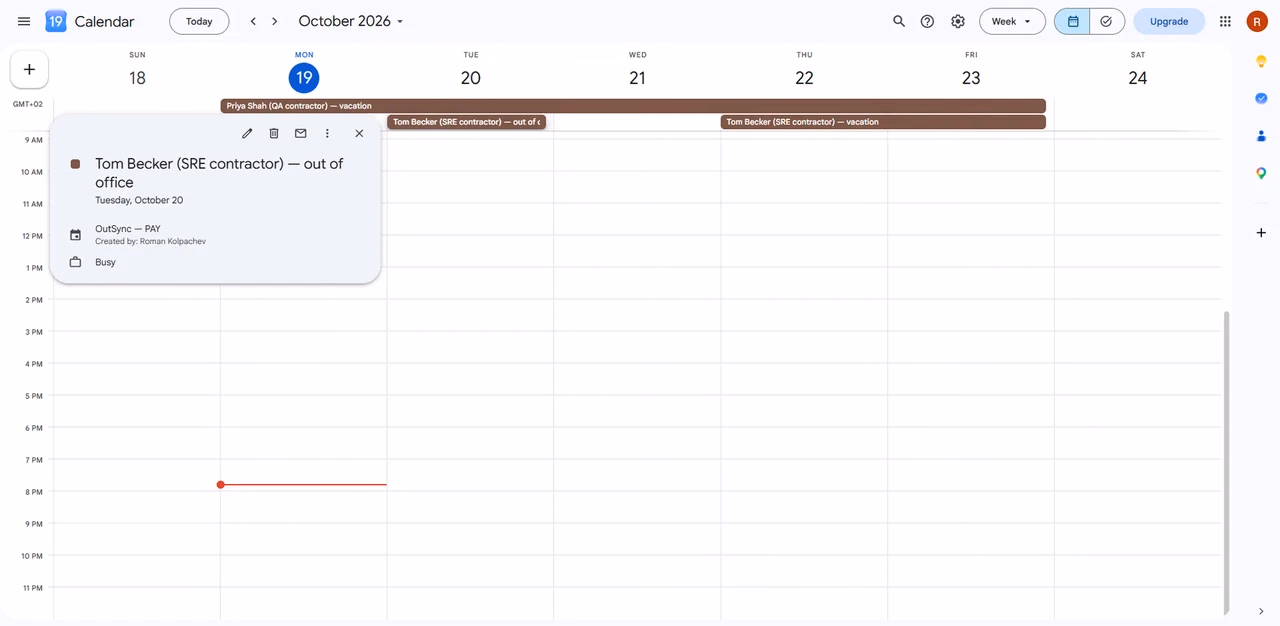Open the Settings gear menu
The image size is (1280, 626).
point(958,21)
